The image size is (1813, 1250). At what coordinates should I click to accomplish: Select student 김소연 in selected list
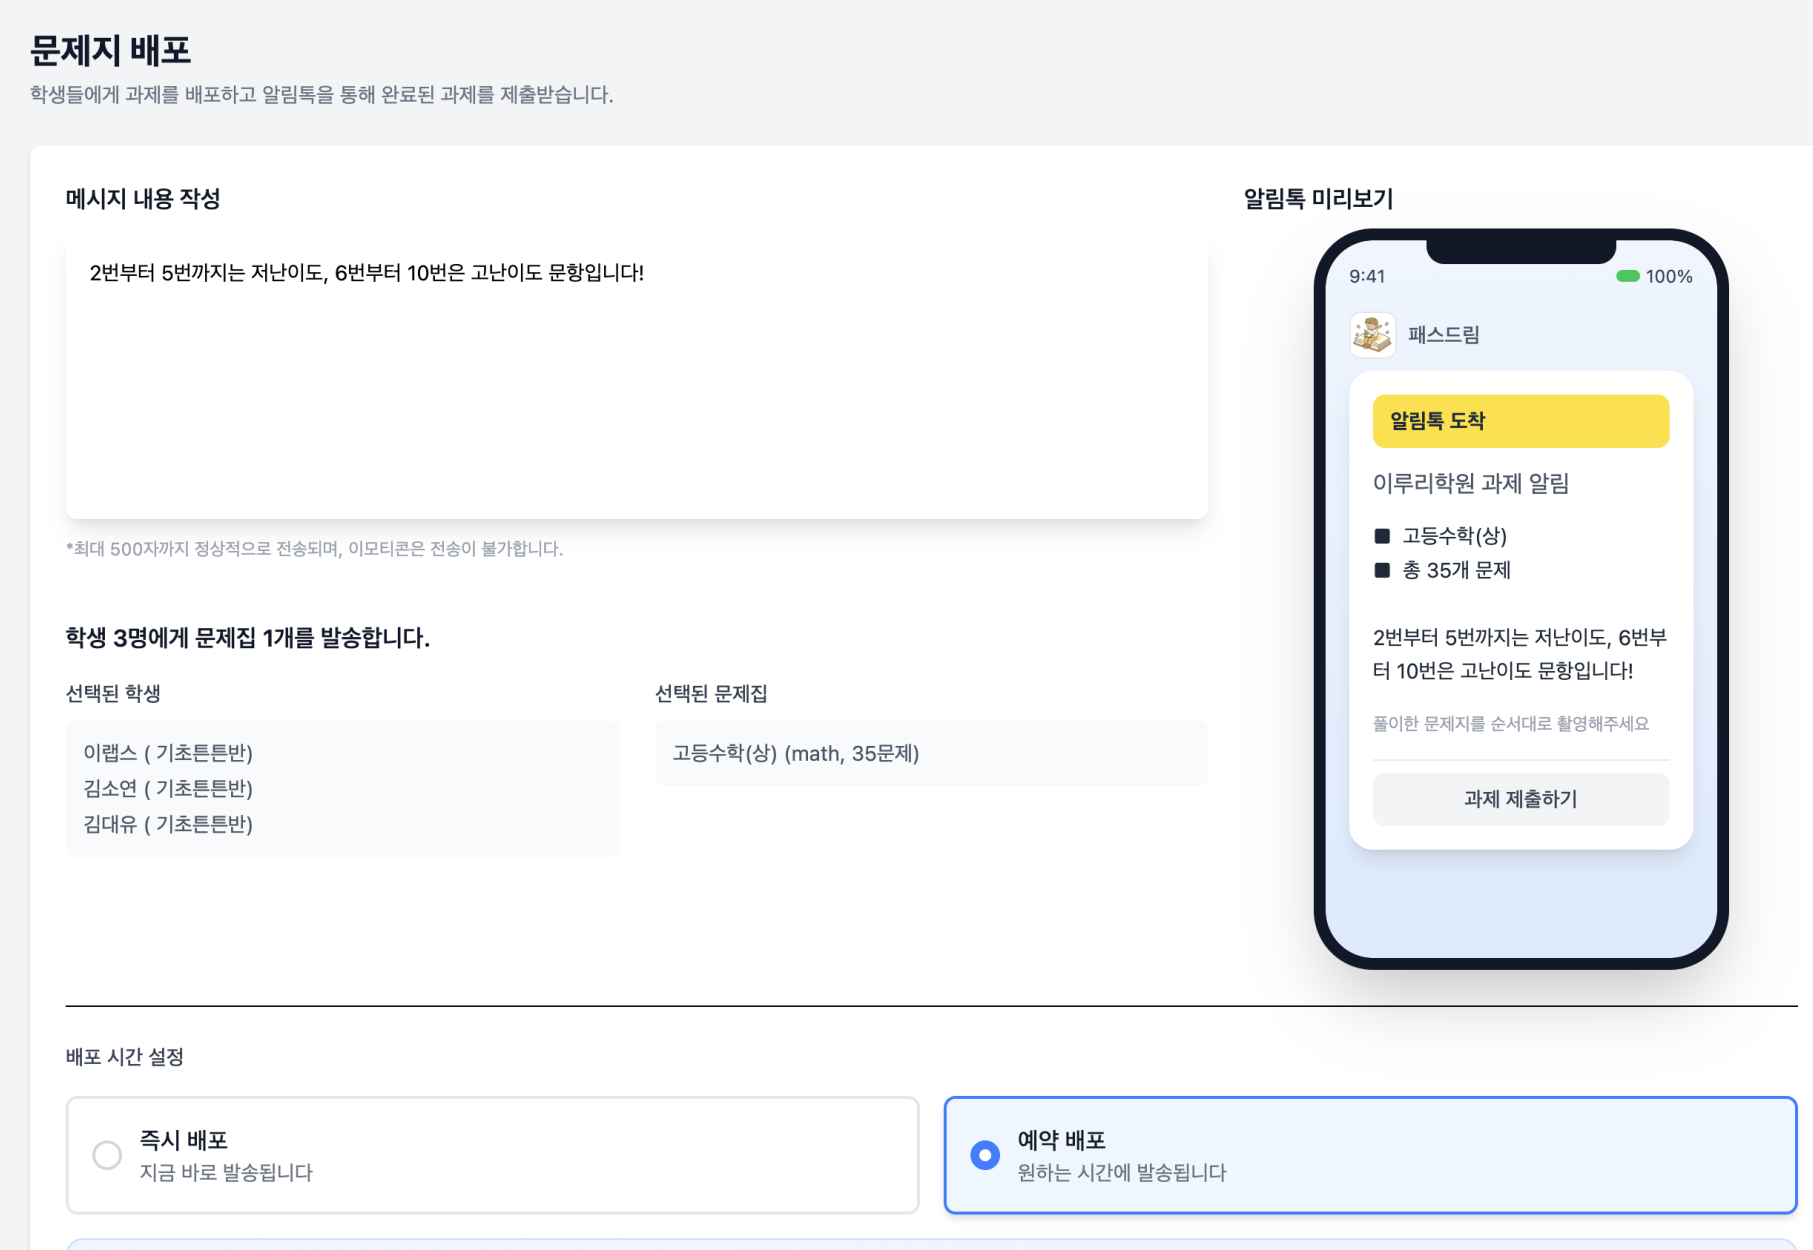pos(168,789)
